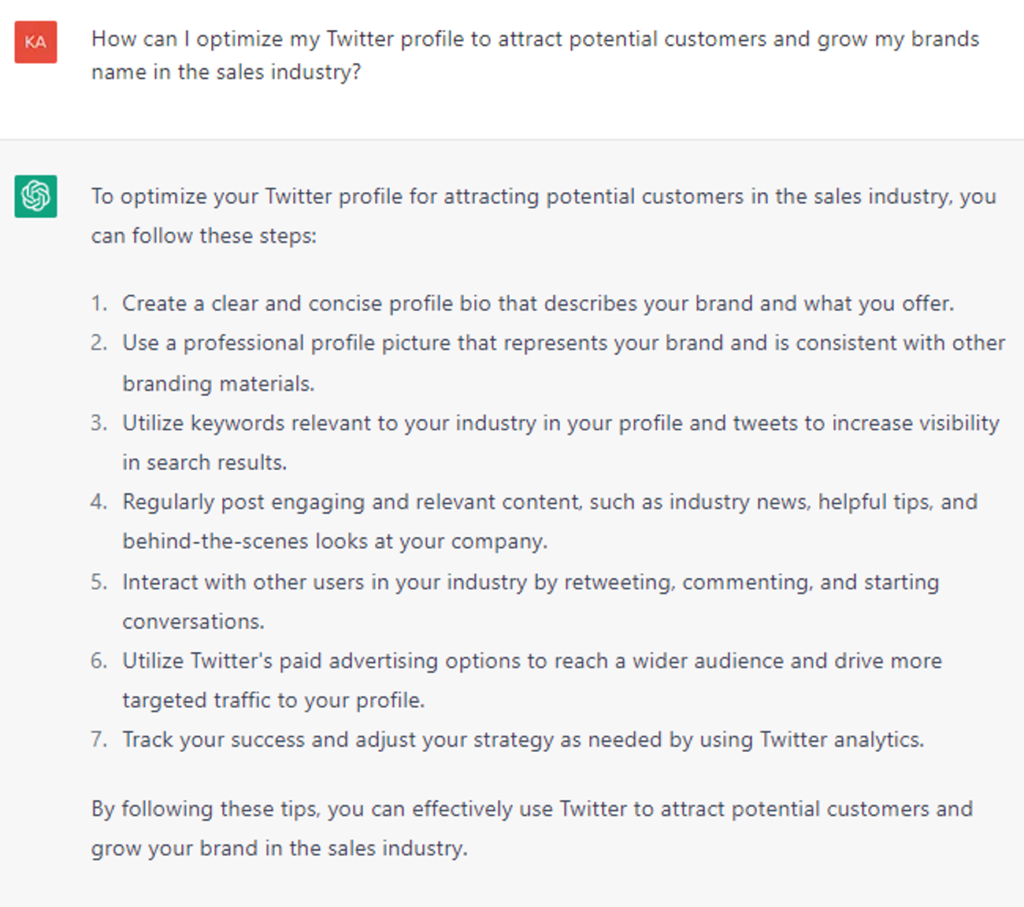Click the green ChatGPT logo icon
Image resolution: width=1024 pixels, height=907 pixels.
point(35,196)
